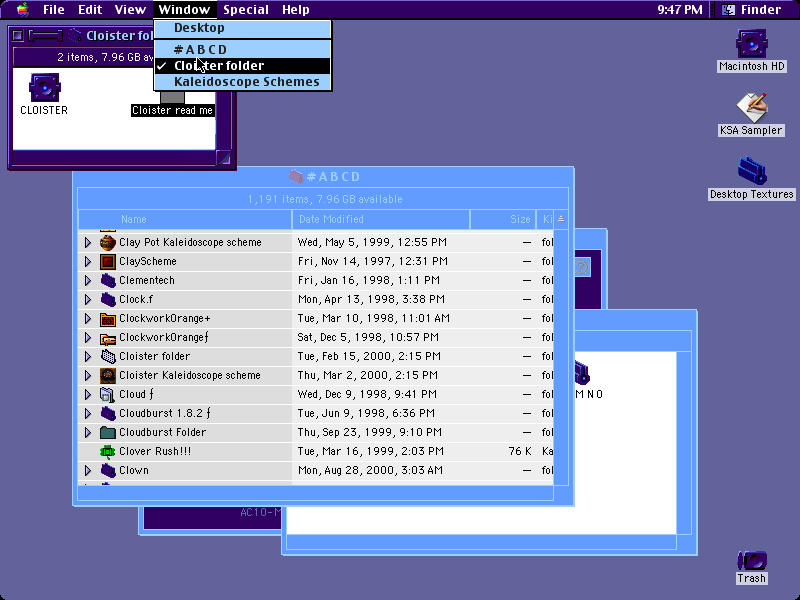
Task: Click the ClockworkOrangeƒ folder icon
Action: tap(108, 337)
